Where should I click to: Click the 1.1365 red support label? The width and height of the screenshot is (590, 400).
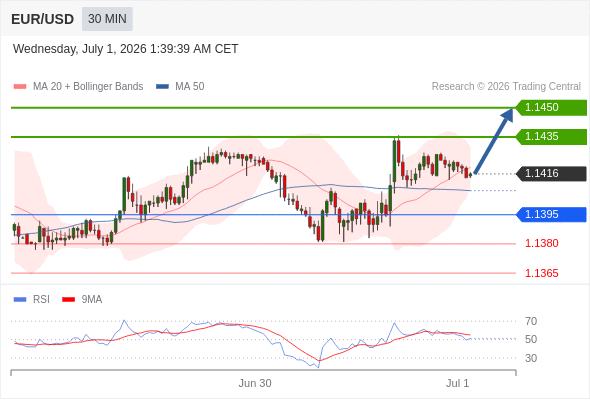[x=541, y=273]
